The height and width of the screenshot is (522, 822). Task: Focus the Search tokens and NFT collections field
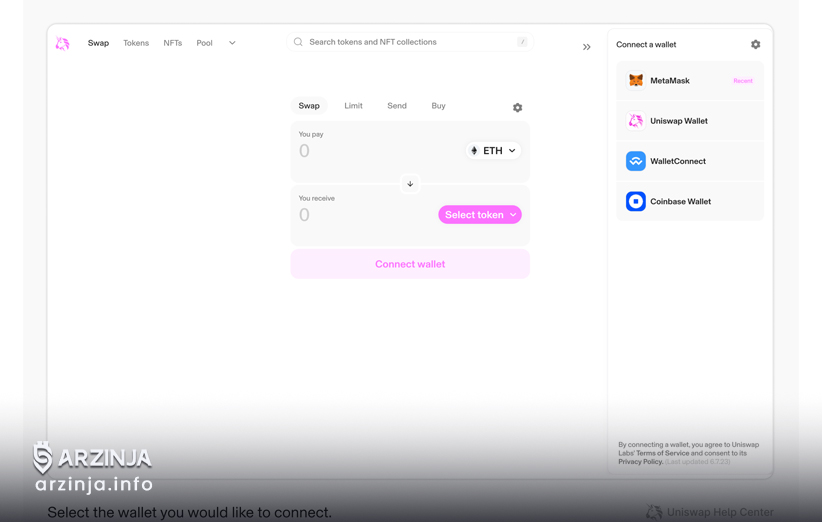pos(410,42)
